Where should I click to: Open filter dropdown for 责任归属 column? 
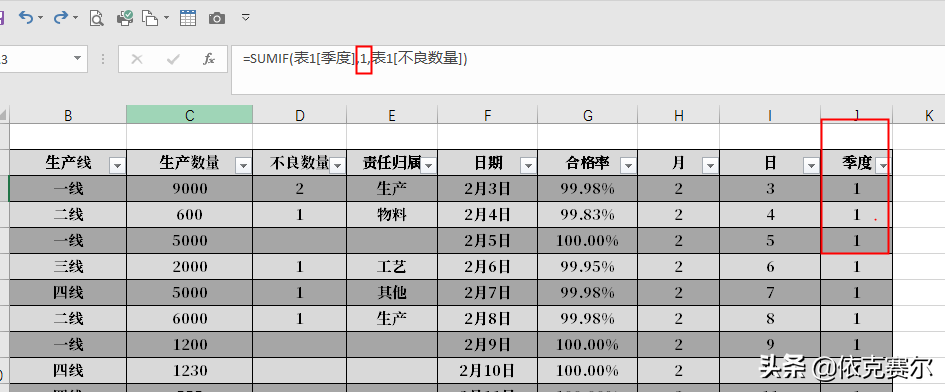[x=429, y=165]
